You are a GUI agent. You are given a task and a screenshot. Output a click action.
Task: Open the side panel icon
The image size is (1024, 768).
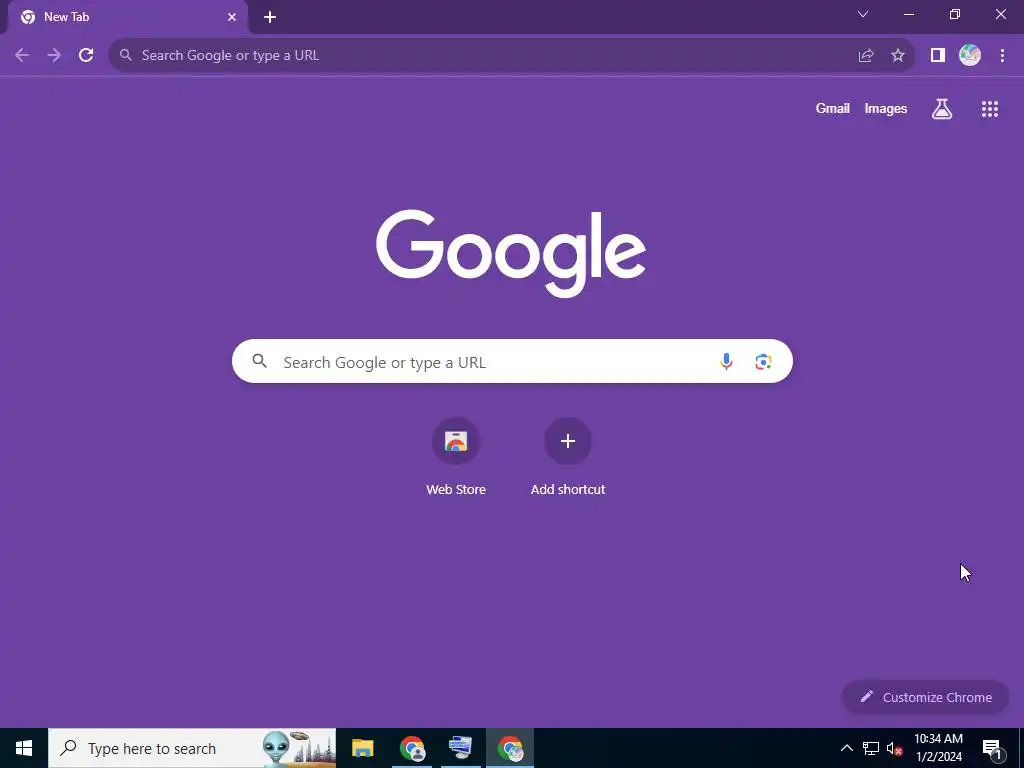pos(938,56)
